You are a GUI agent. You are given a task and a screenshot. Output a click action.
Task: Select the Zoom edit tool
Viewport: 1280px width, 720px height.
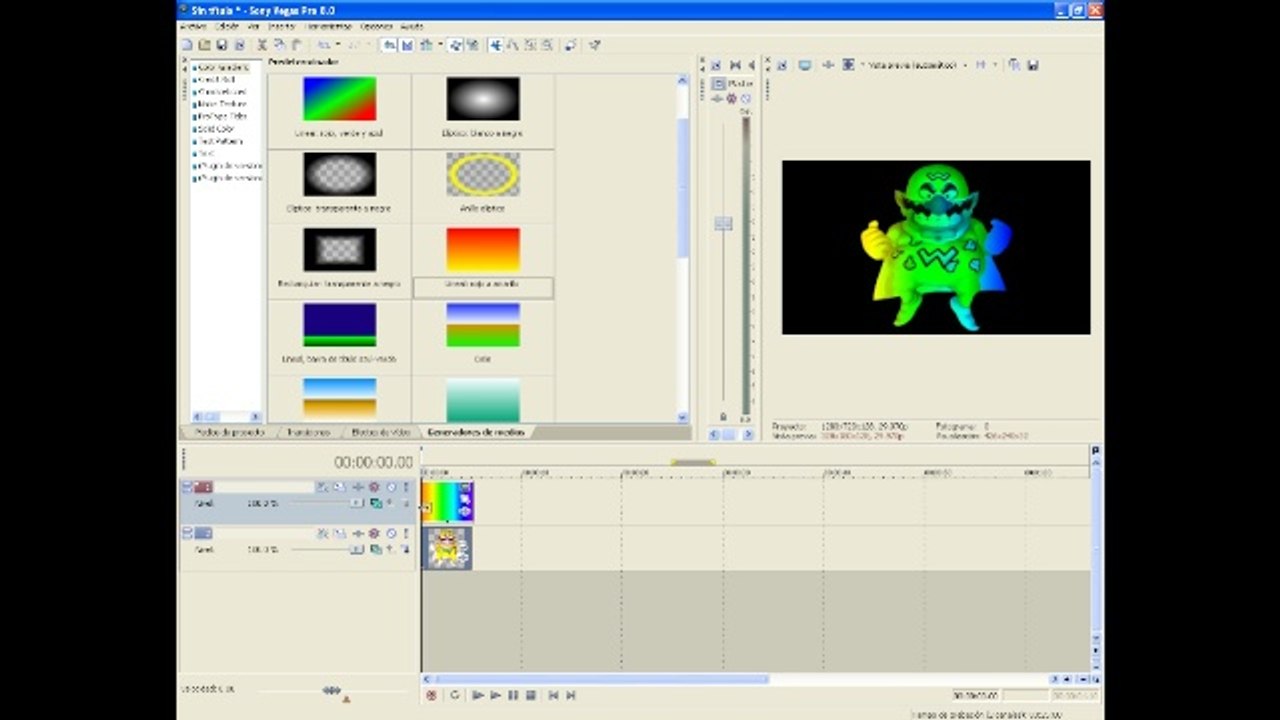point(547,45)
